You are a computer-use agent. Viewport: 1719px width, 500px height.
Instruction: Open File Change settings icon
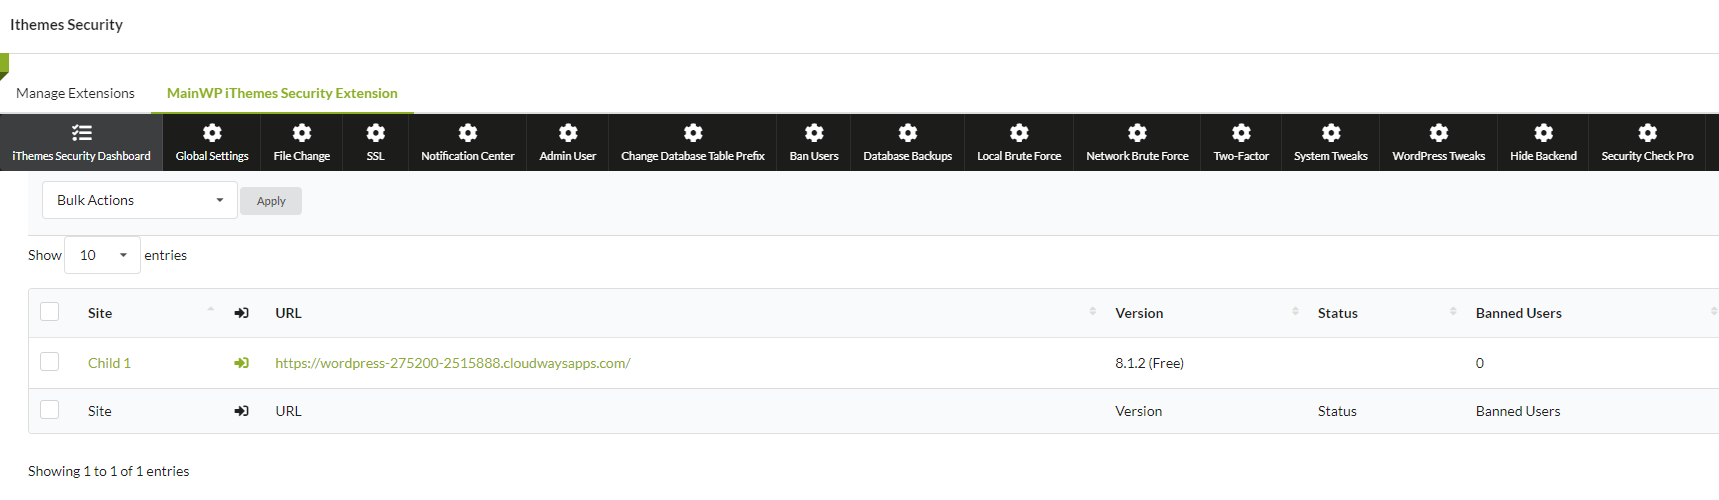[x=302, y=132]
